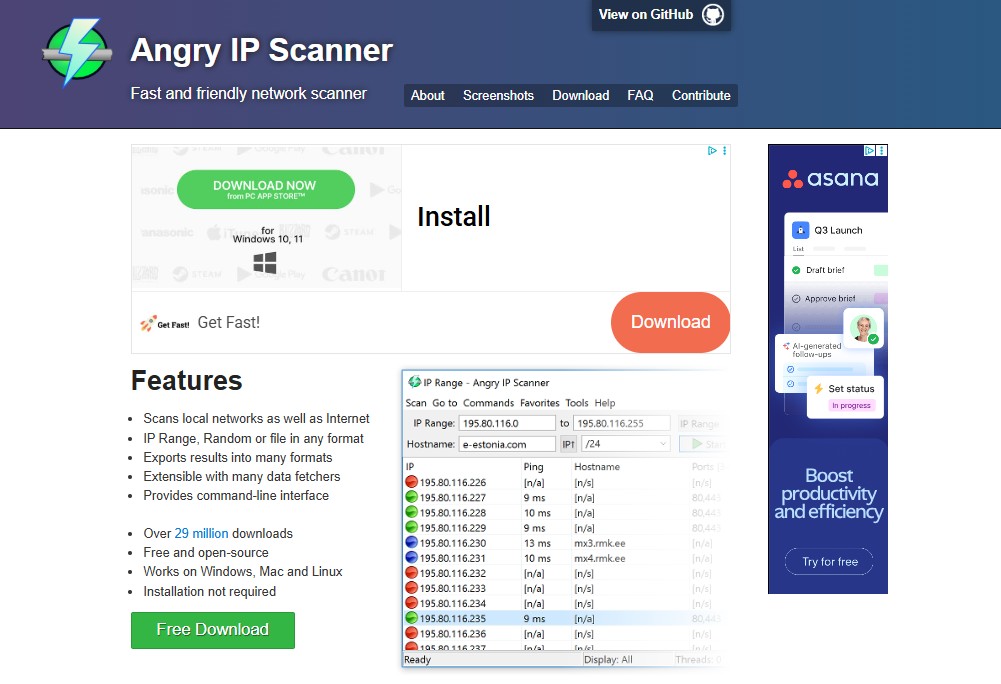The width and height of the screenshot is (1001, 684).
Task: Click Approve brief check circle in ad
Action: 796,299
